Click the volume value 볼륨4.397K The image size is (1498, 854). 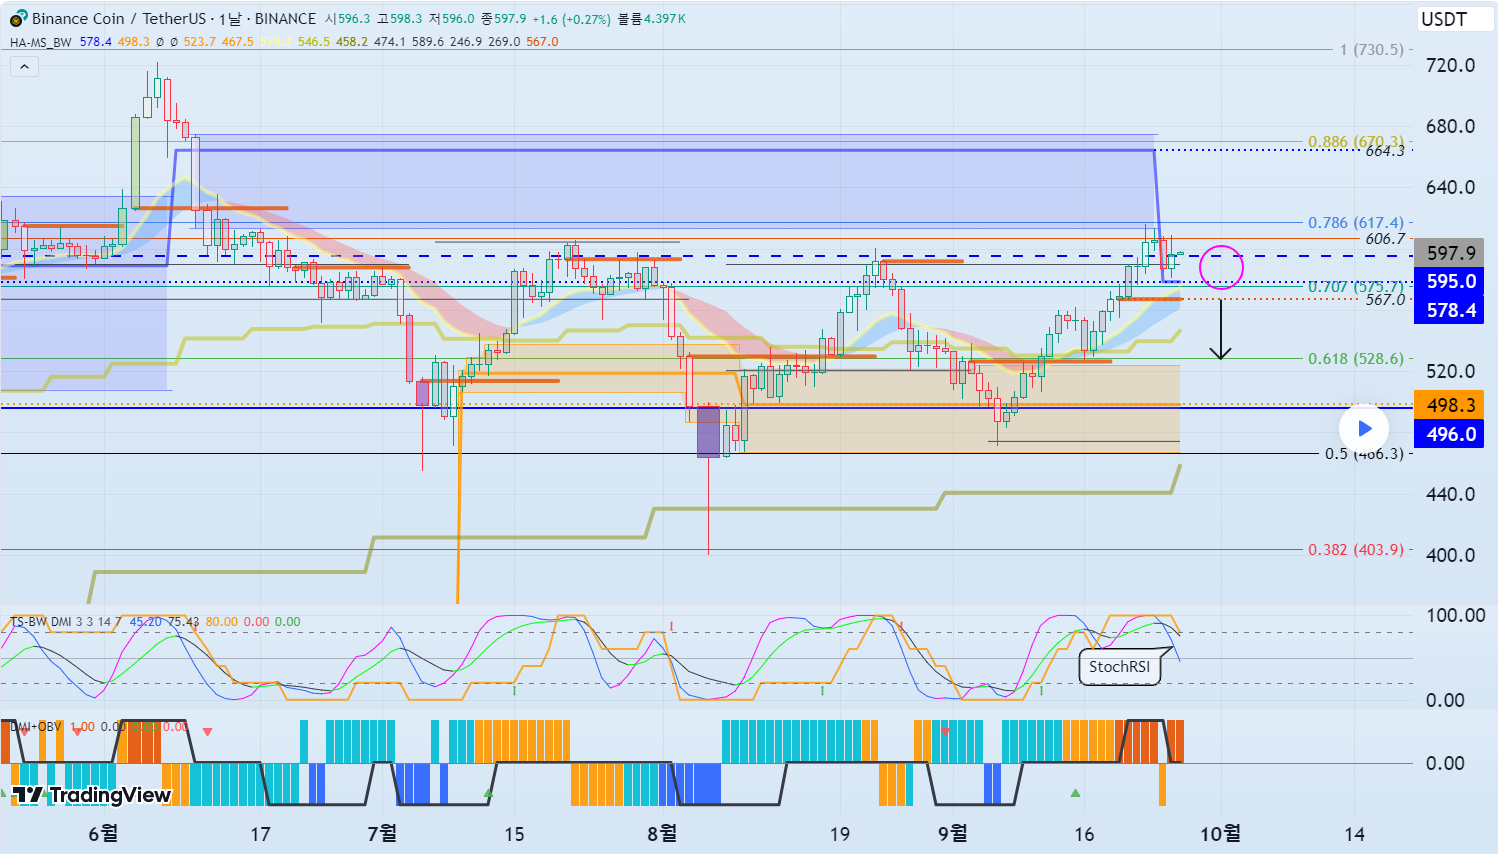click(651, 19)
